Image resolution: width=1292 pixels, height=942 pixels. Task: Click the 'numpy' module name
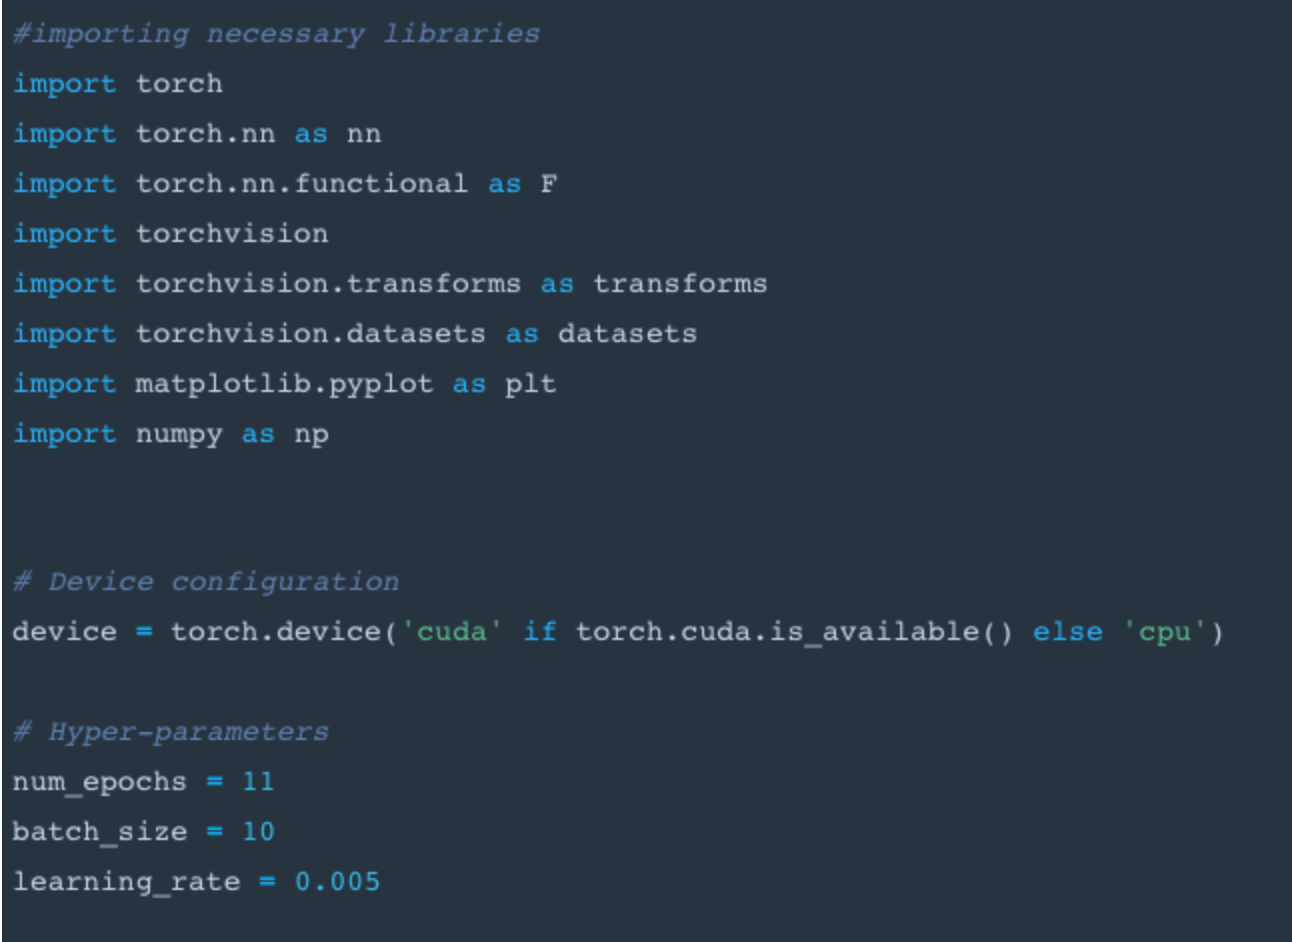click(x=179, y=434)
